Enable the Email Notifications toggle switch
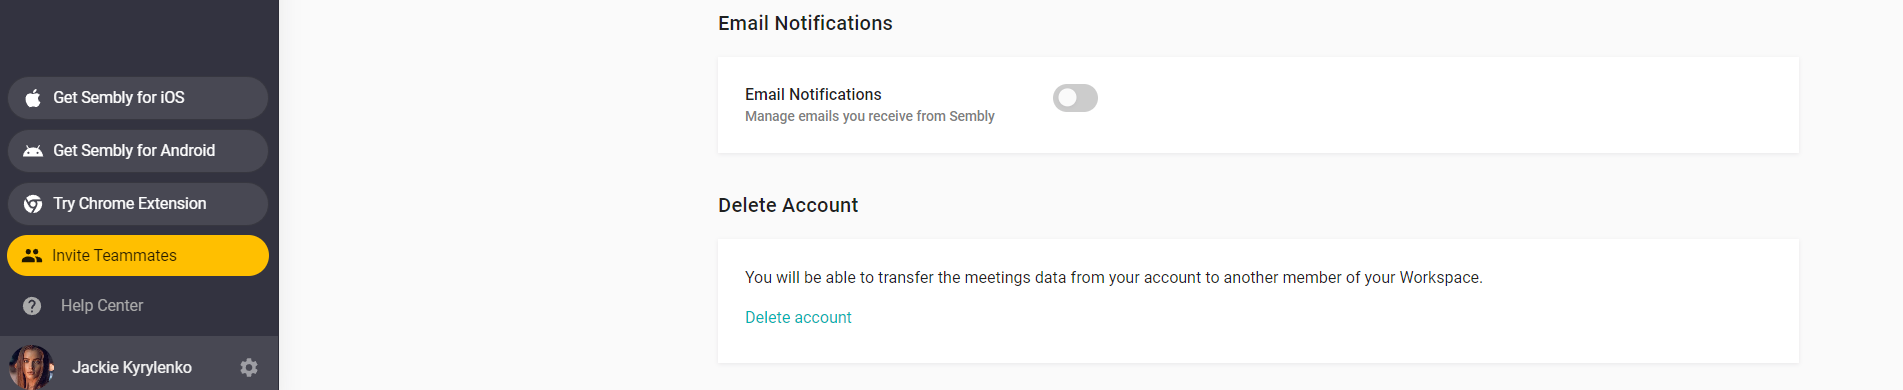This screenshot has height=390, width=1903. click(1075, 98)
